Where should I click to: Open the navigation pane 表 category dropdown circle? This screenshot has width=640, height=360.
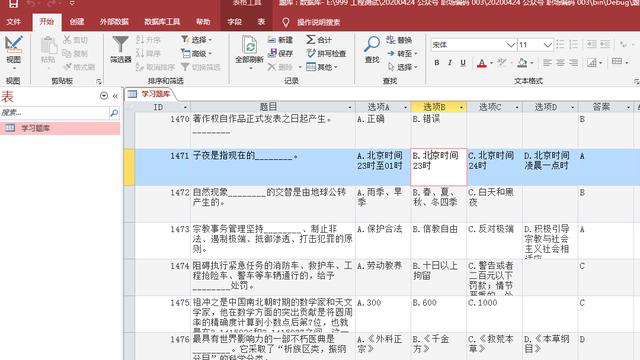[x=104, y=96]
